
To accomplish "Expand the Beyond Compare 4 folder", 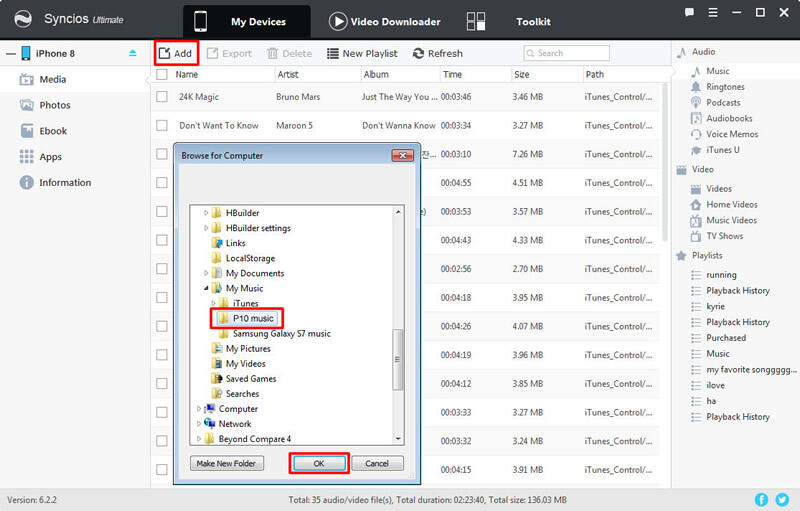I will (198, 439).
